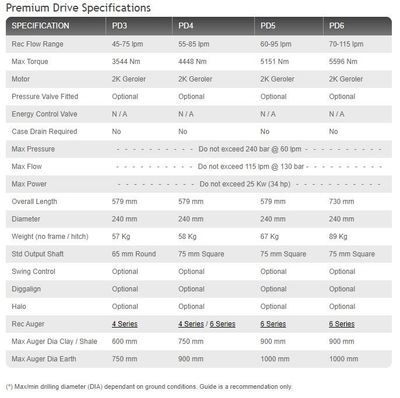Click the Max Flow 115 lpm note
400x398 pixels.
pos(251,166)
